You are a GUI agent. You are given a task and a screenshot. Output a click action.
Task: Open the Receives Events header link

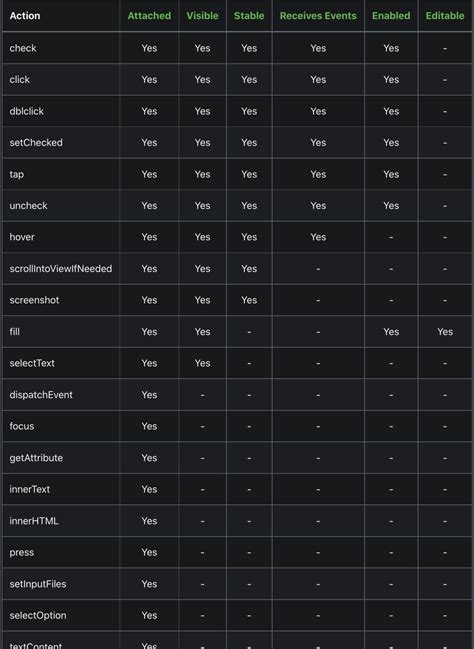coord(318,16)
